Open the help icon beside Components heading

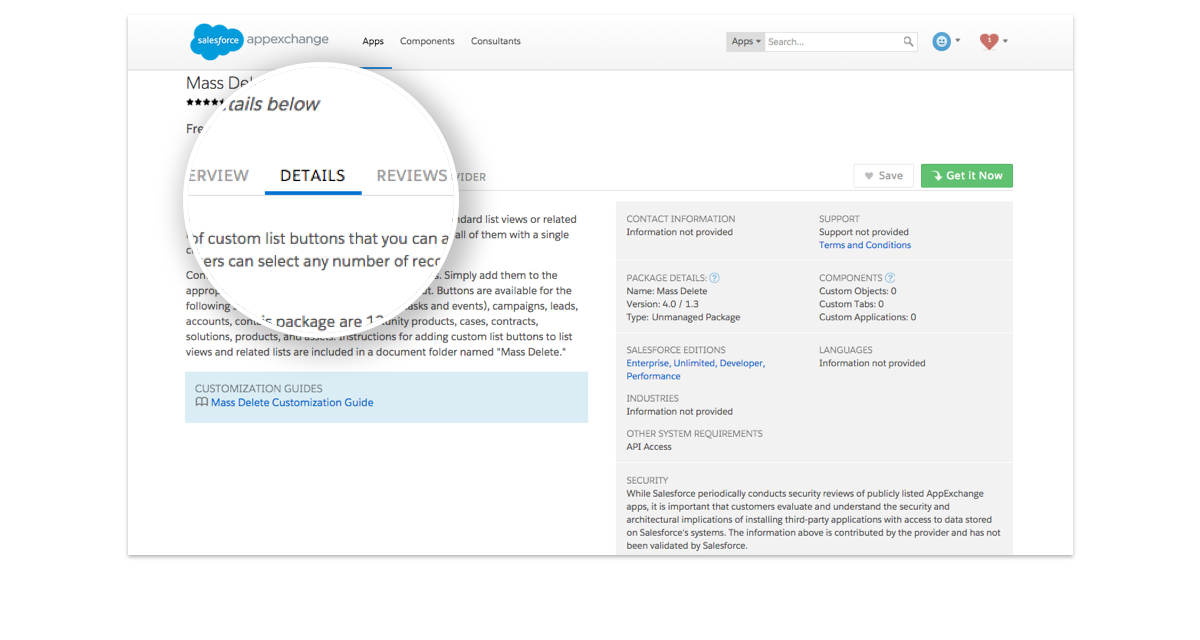click(890, 278)
